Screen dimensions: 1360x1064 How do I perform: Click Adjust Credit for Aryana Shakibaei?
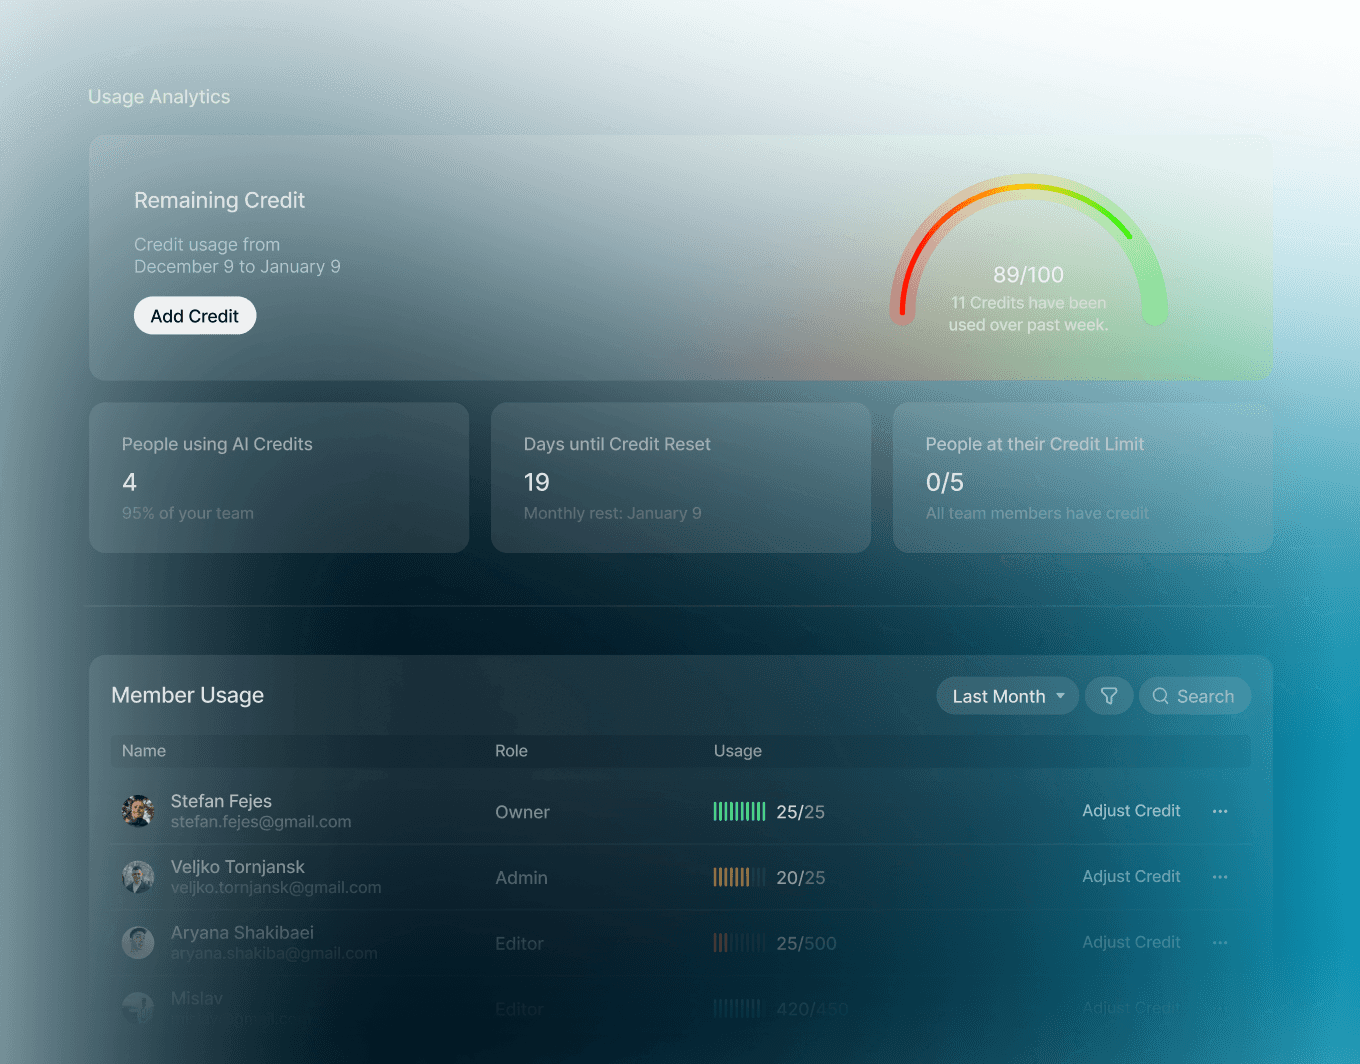pyautogui.click(x=1131, y=943)
